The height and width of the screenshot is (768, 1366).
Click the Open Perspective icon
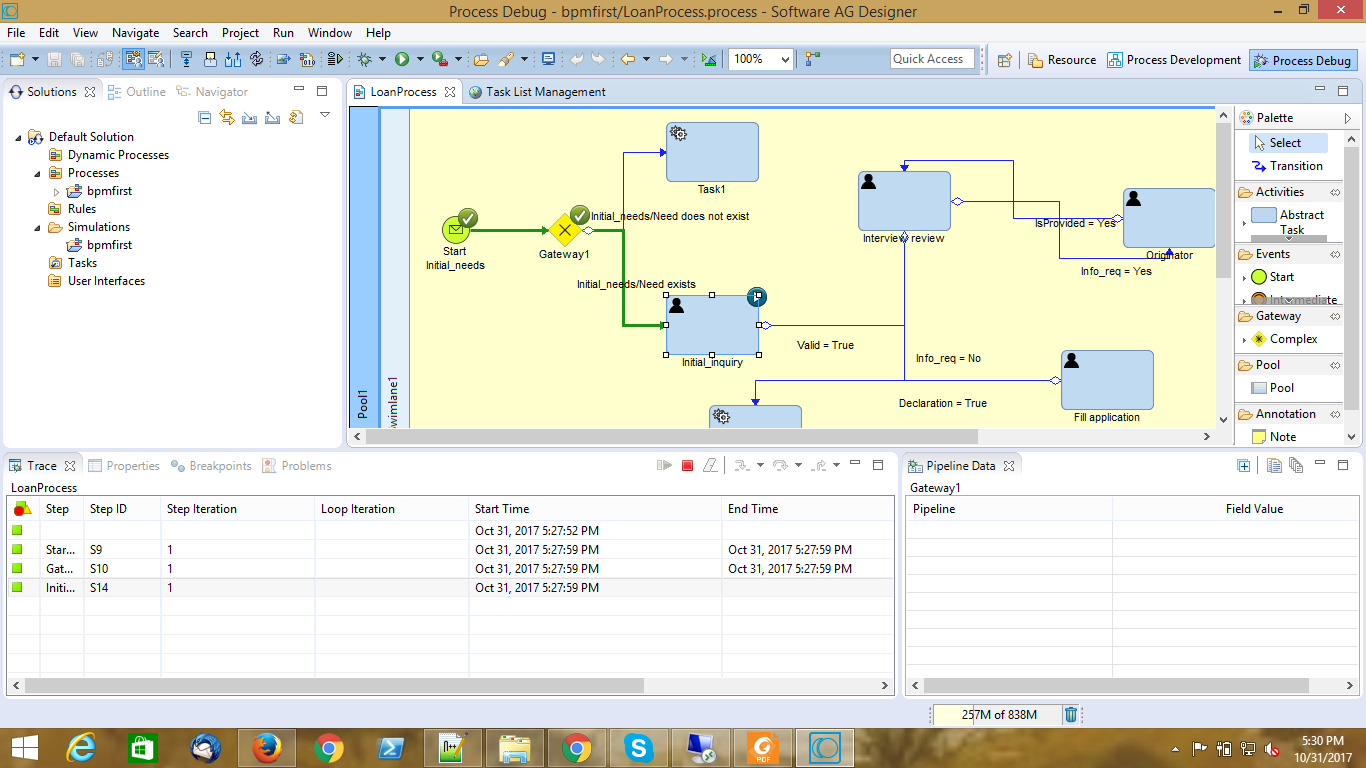[x=1004, y=60]
